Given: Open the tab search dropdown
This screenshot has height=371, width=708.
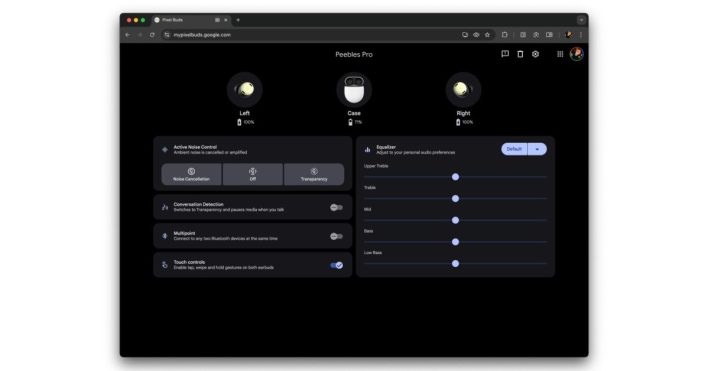Looking at the screenshot, I should [581, 20].
